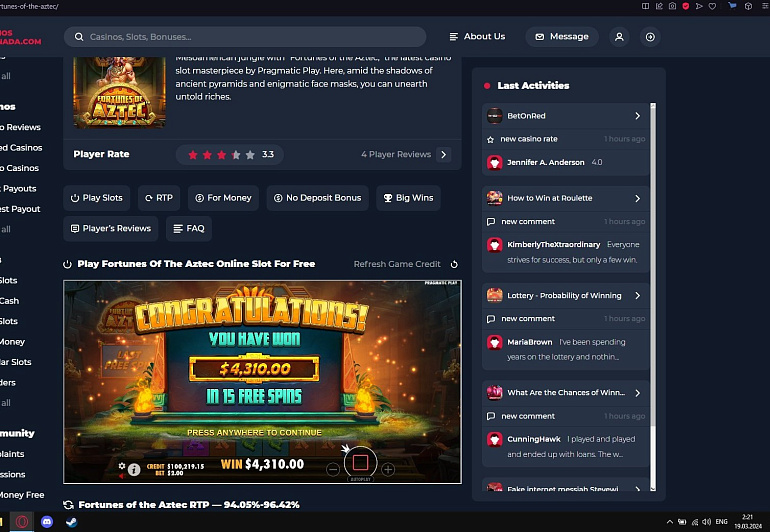Open the volume control in system tray
The height and width of the screenshot is (532, 770).
[x=707, y=522]
